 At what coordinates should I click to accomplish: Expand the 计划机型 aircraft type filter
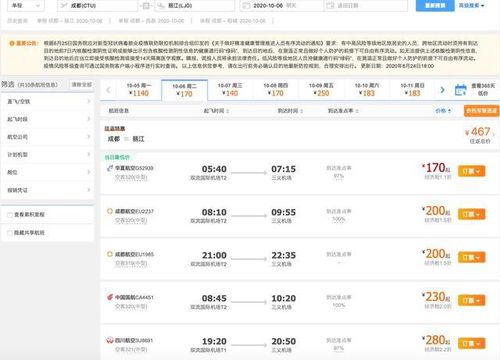(x=48, y=154)
